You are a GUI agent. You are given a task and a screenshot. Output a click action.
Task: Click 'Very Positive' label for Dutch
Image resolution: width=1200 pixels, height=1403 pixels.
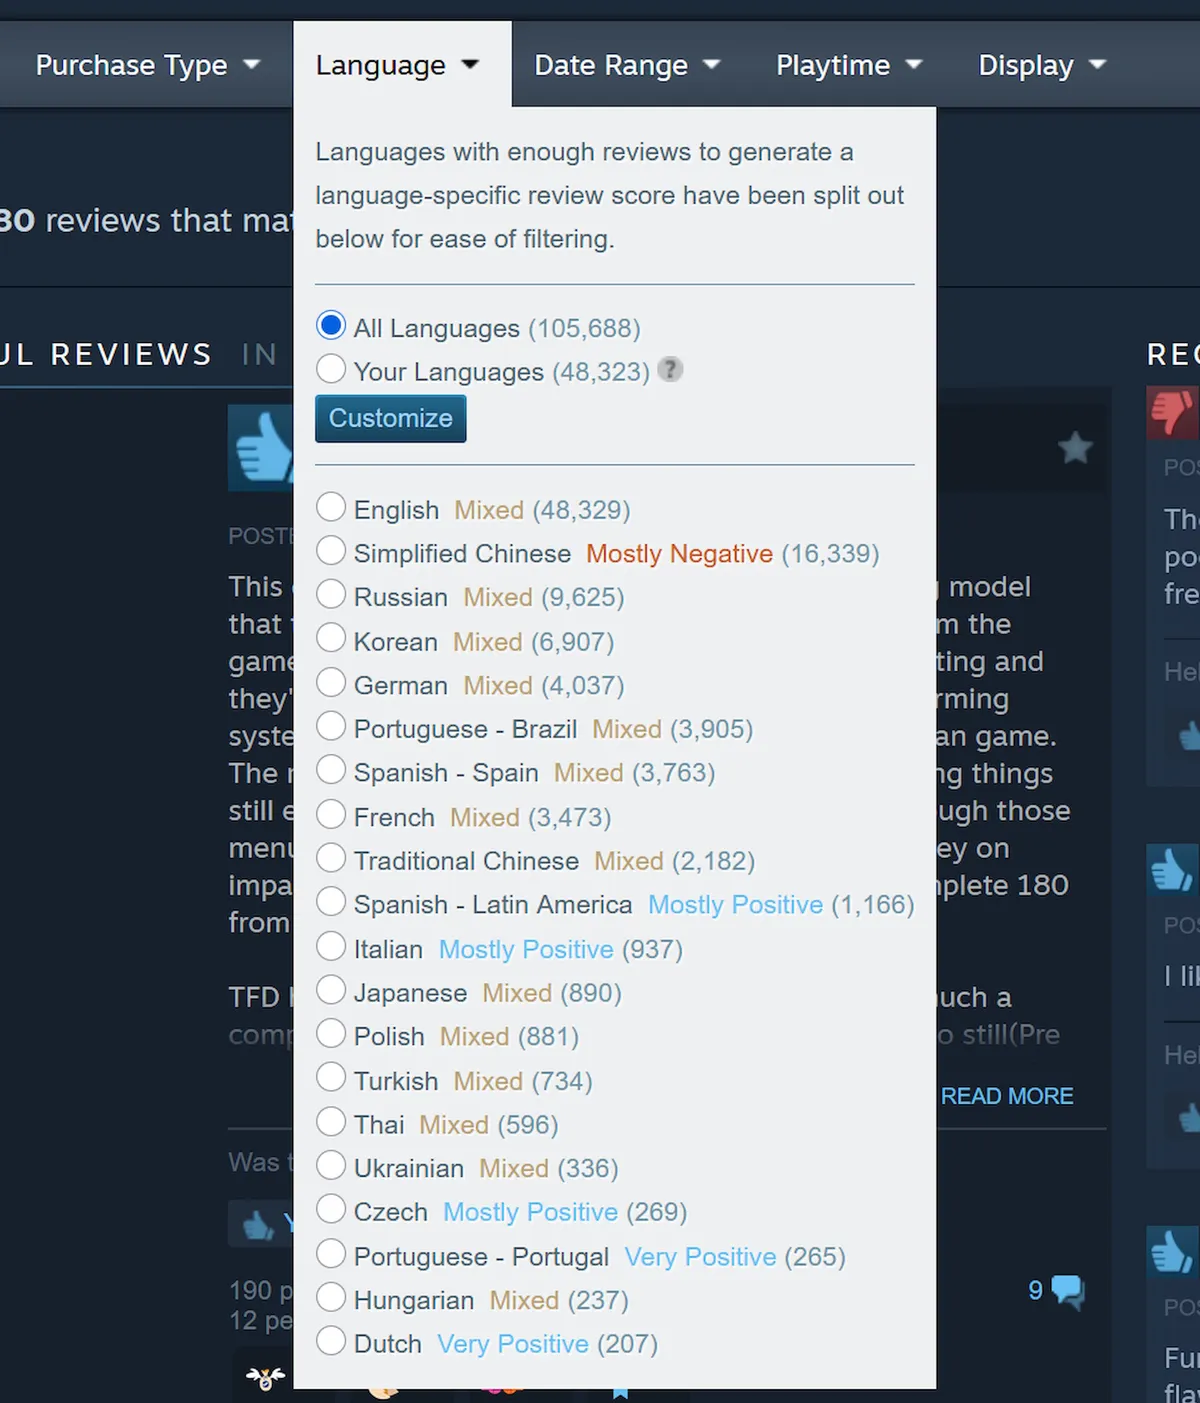click(513, 1344)
